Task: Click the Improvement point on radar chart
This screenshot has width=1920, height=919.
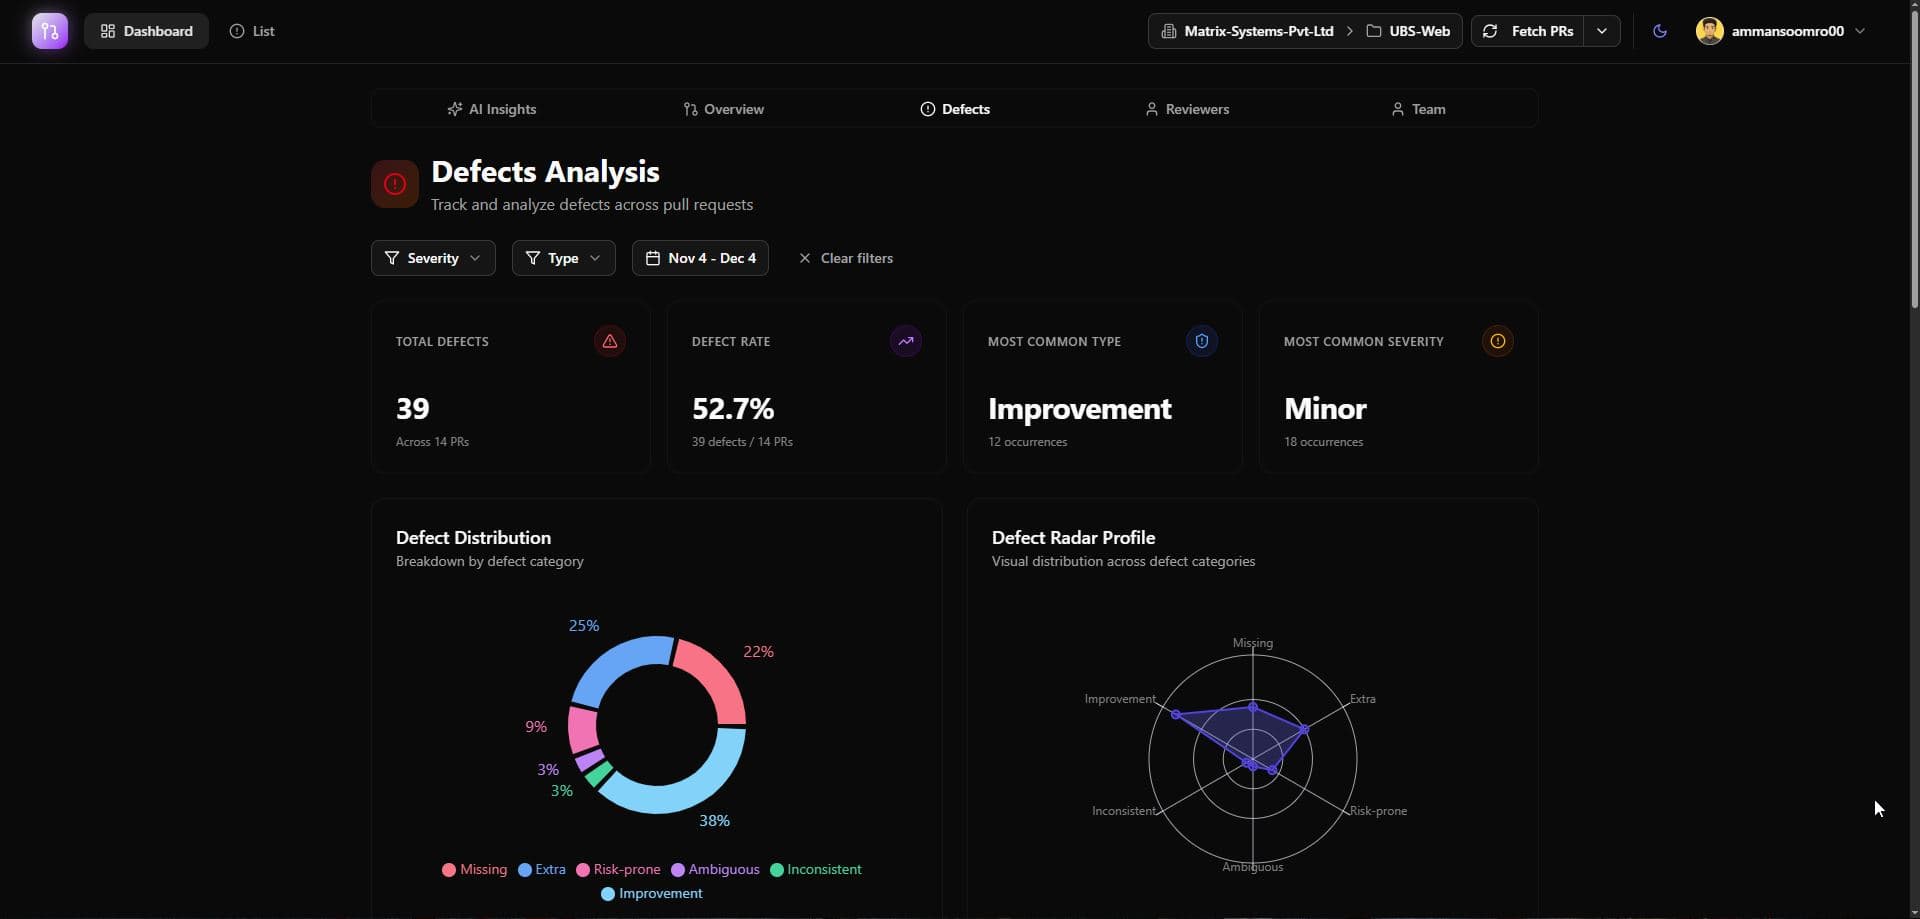Action: (1176, 714)
